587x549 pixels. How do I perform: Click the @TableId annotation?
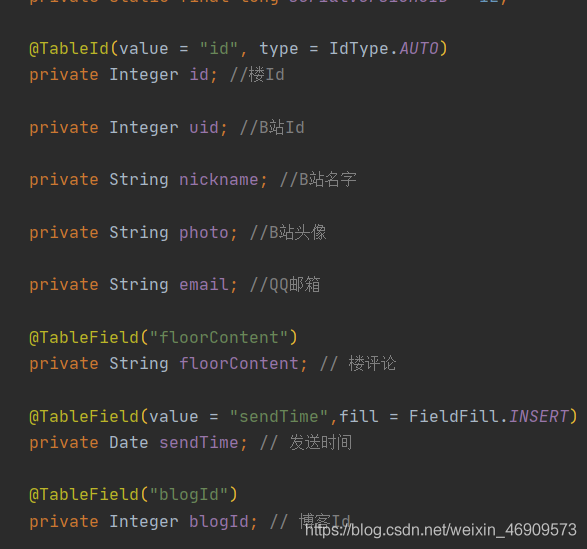click(69, 49)
